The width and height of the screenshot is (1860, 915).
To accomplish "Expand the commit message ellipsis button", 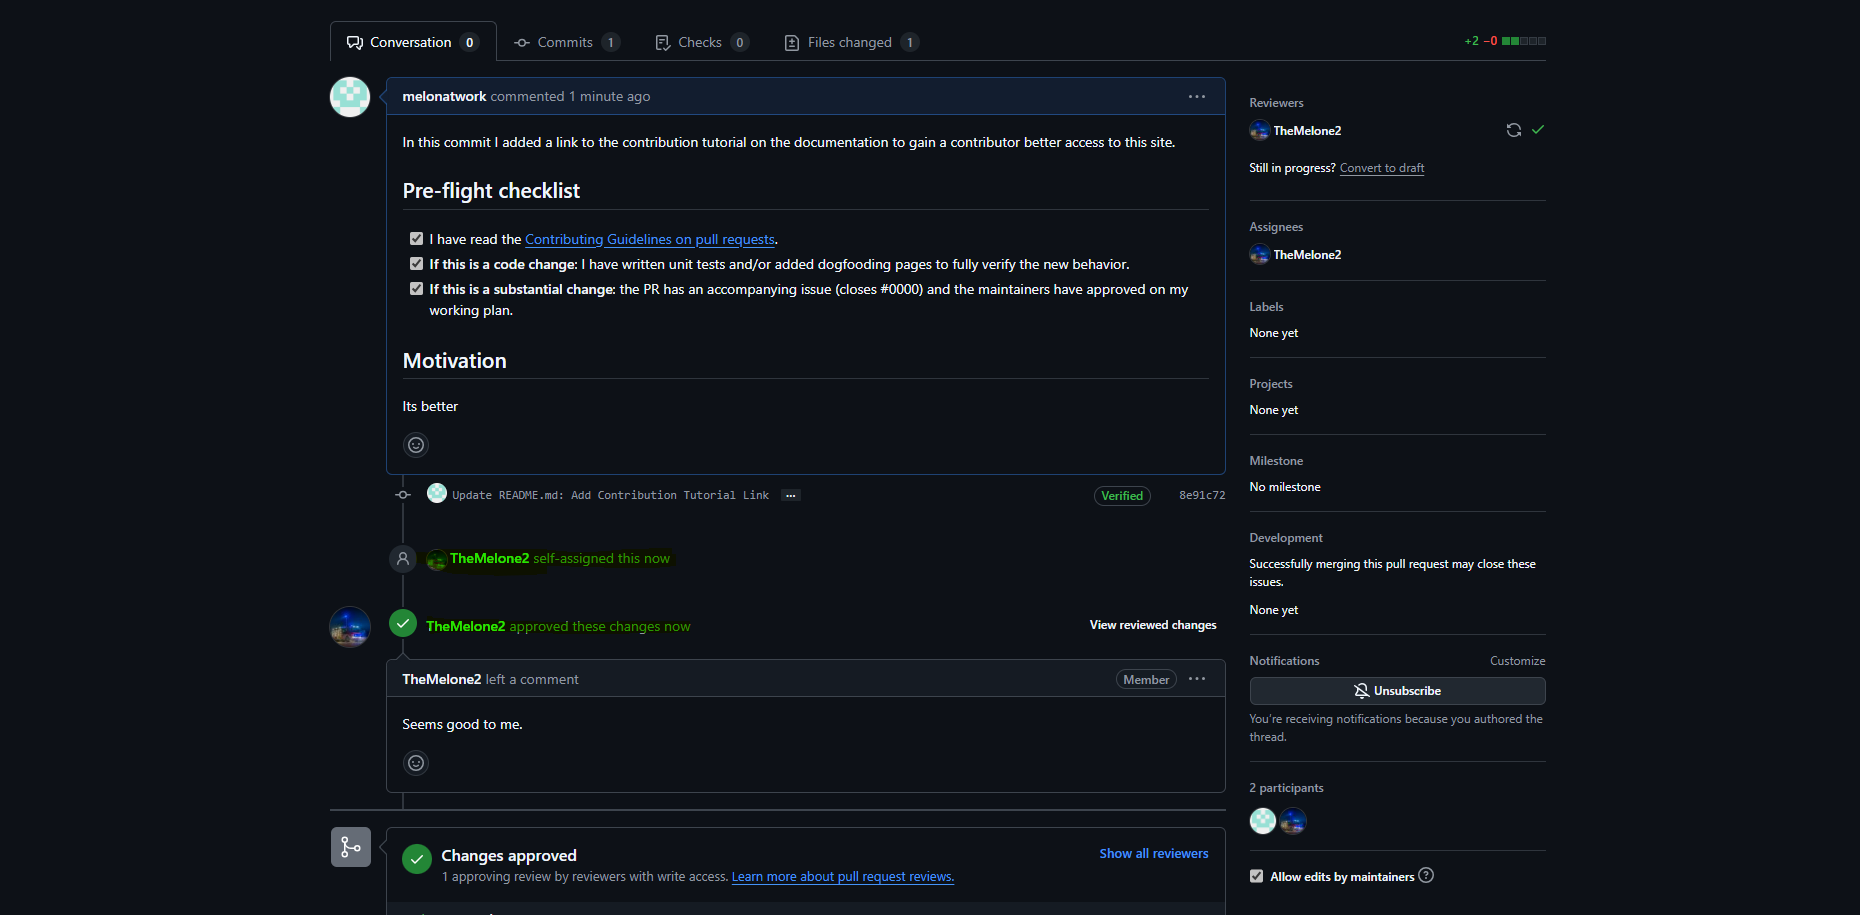I will point(790,496).
